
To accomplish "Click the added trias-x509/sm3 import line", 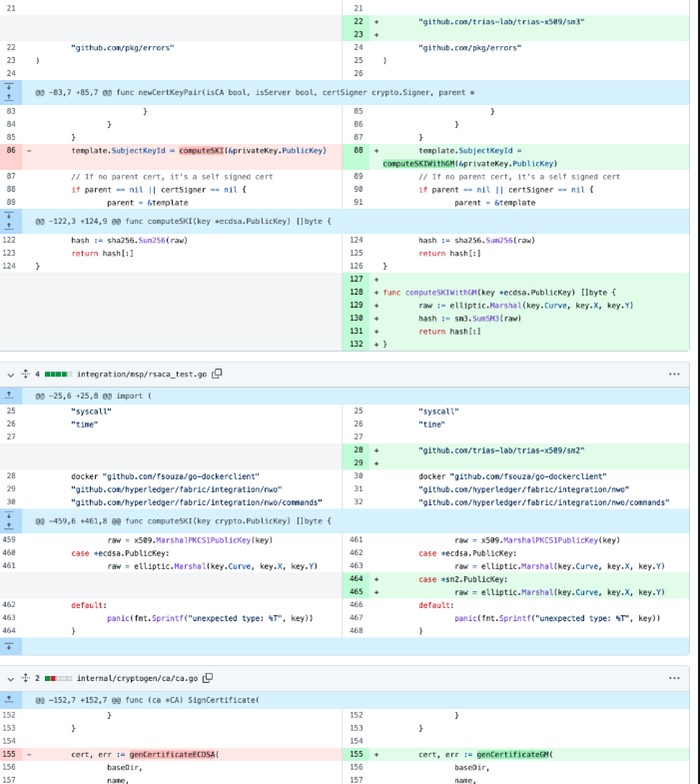I will 502,22.
